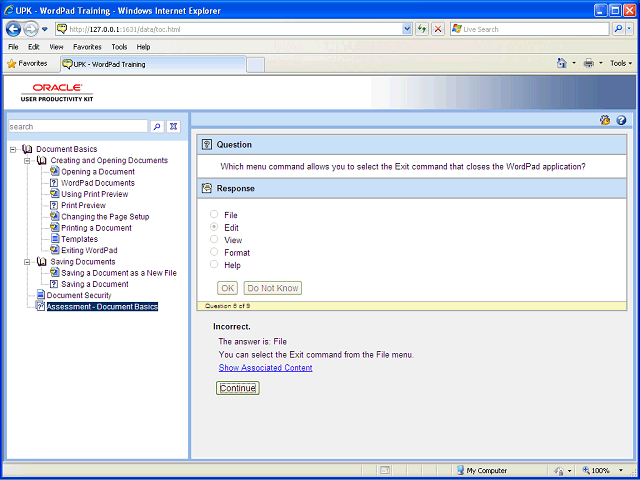Open Printing a Document topic
The height and width of the screenshot is (480, 640).
click(96, 228)
